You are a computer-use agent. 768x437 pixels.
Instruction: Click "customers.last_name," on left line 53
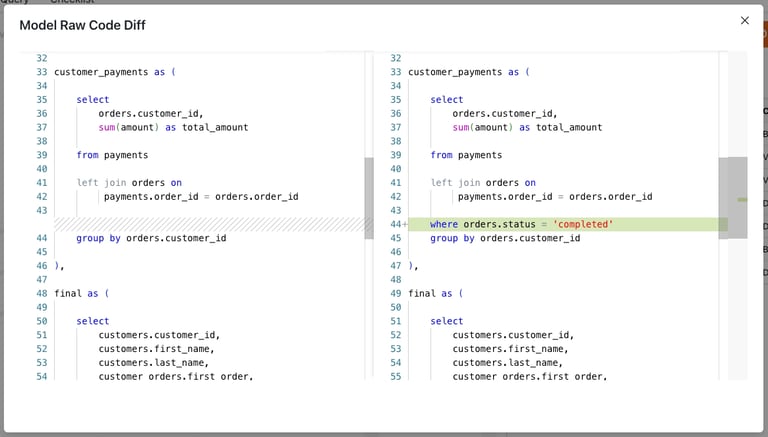(154, 363)
